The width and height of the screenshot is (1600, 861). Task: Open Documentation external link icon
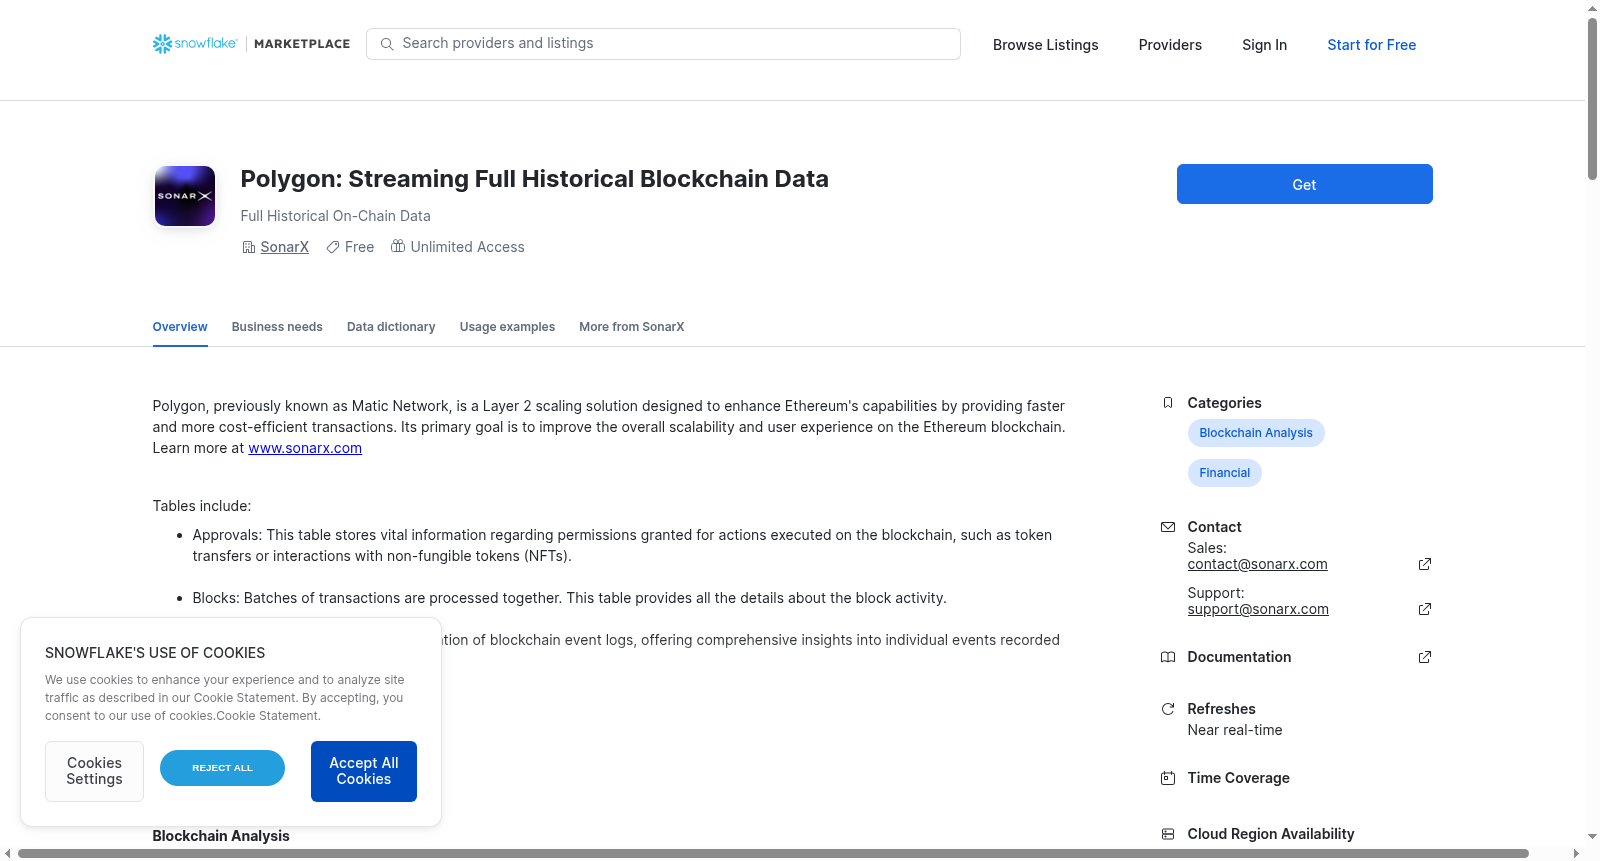(1425, 657)
